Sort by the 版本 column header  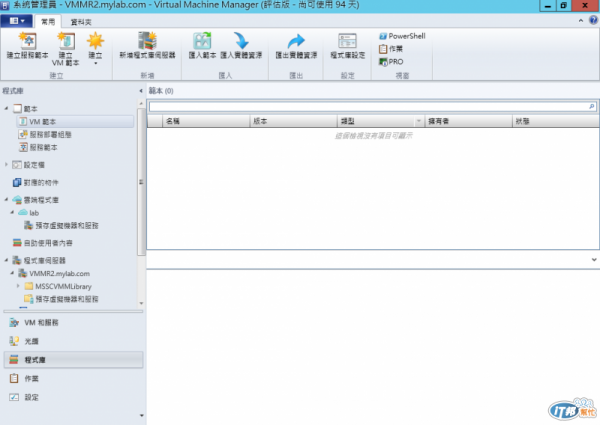[x=293, y=121]
